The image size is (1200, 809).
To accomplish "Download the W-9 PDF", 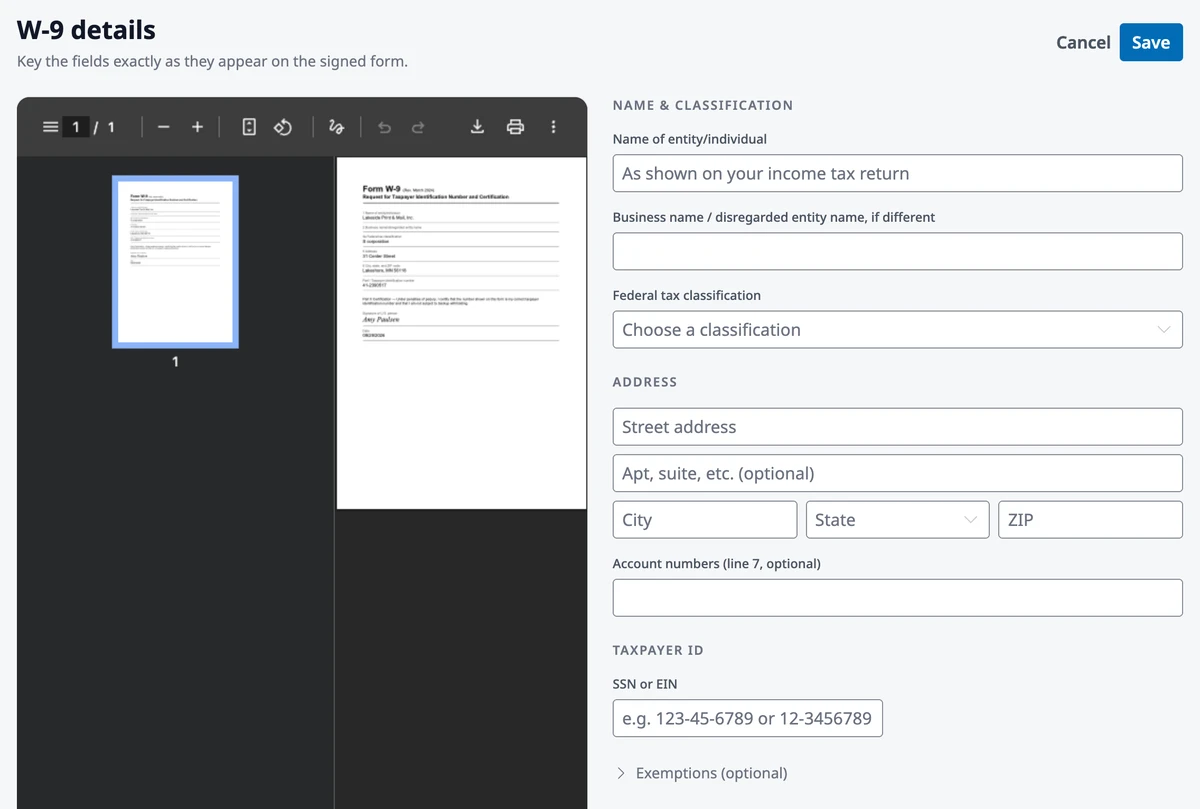I will (x=478, y=127).
